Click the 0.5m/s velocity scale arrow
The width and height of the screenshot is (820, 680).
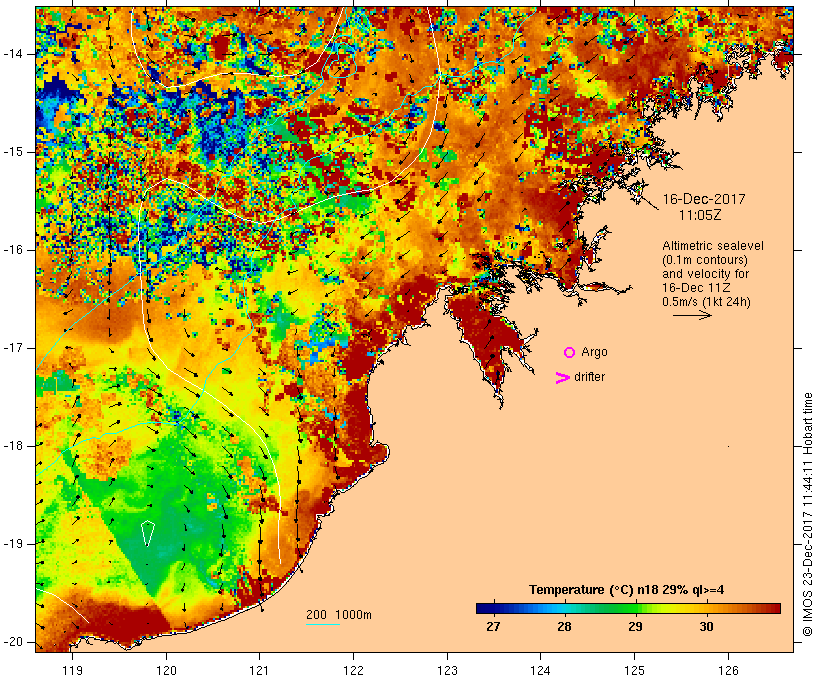tap(692, 315)
